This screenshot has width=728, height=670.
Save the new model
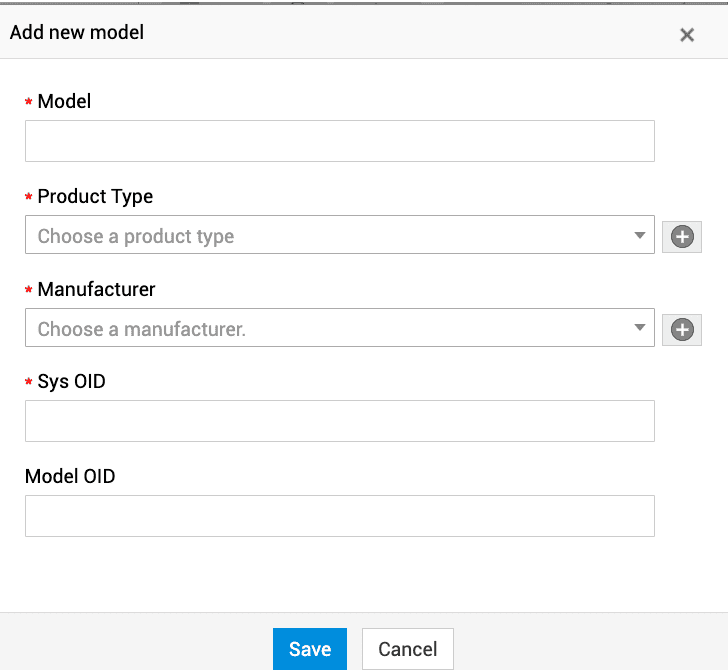click(x=309, y=649)
